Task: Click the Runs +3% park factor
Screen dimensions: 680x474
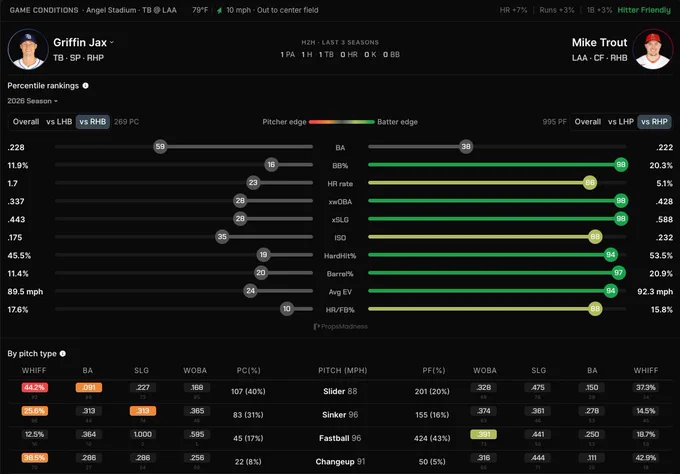Action: click(x=557, y=10)
